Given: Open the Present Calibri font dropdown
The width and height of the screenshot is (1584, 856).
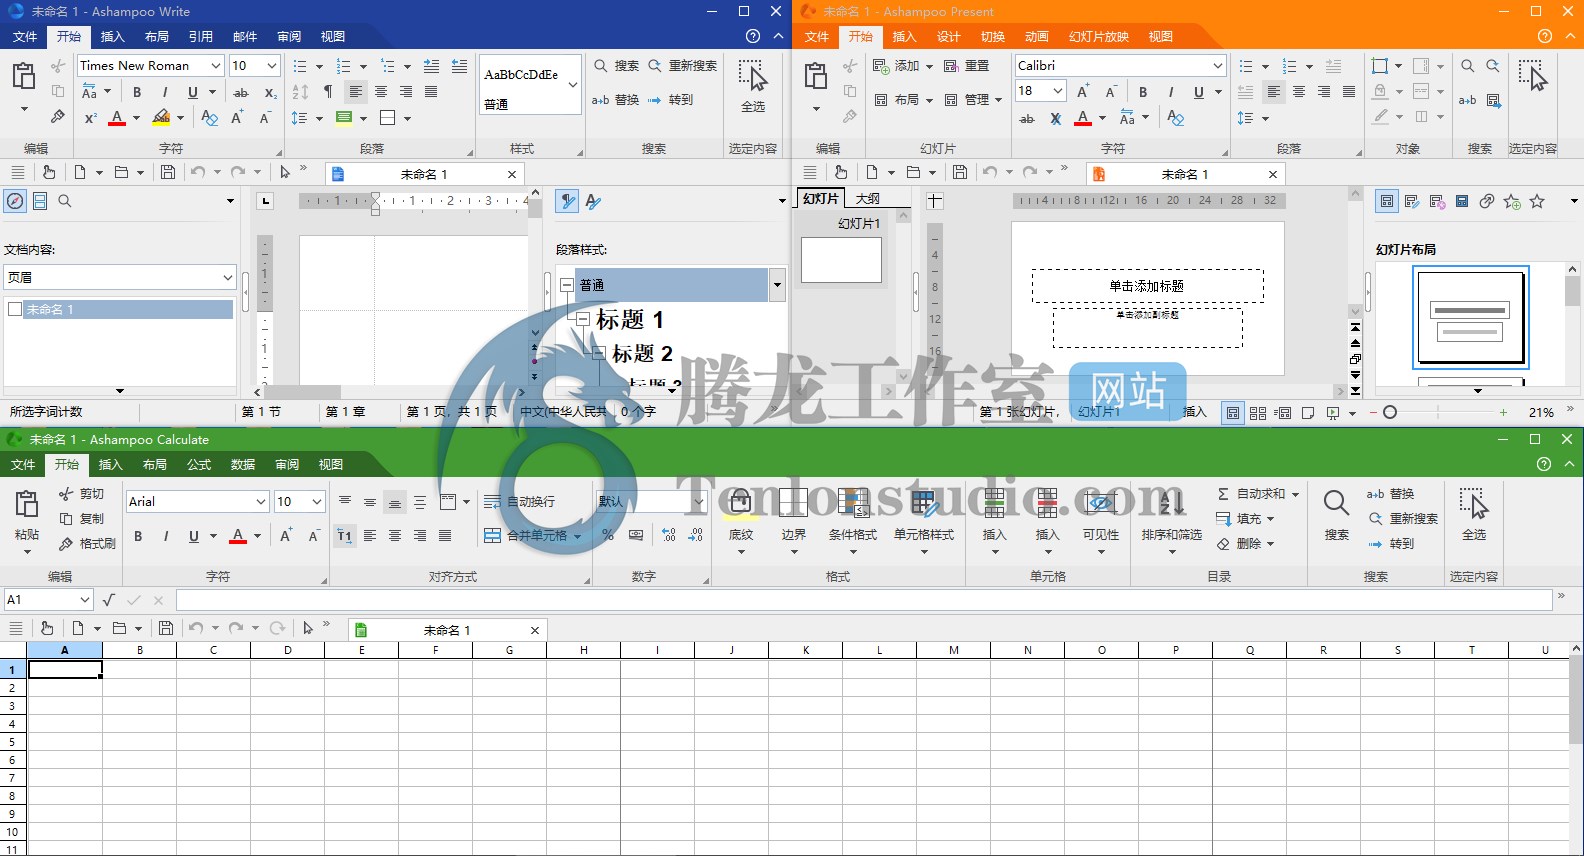Looking at the screenshot, I should coord(1218,66).
